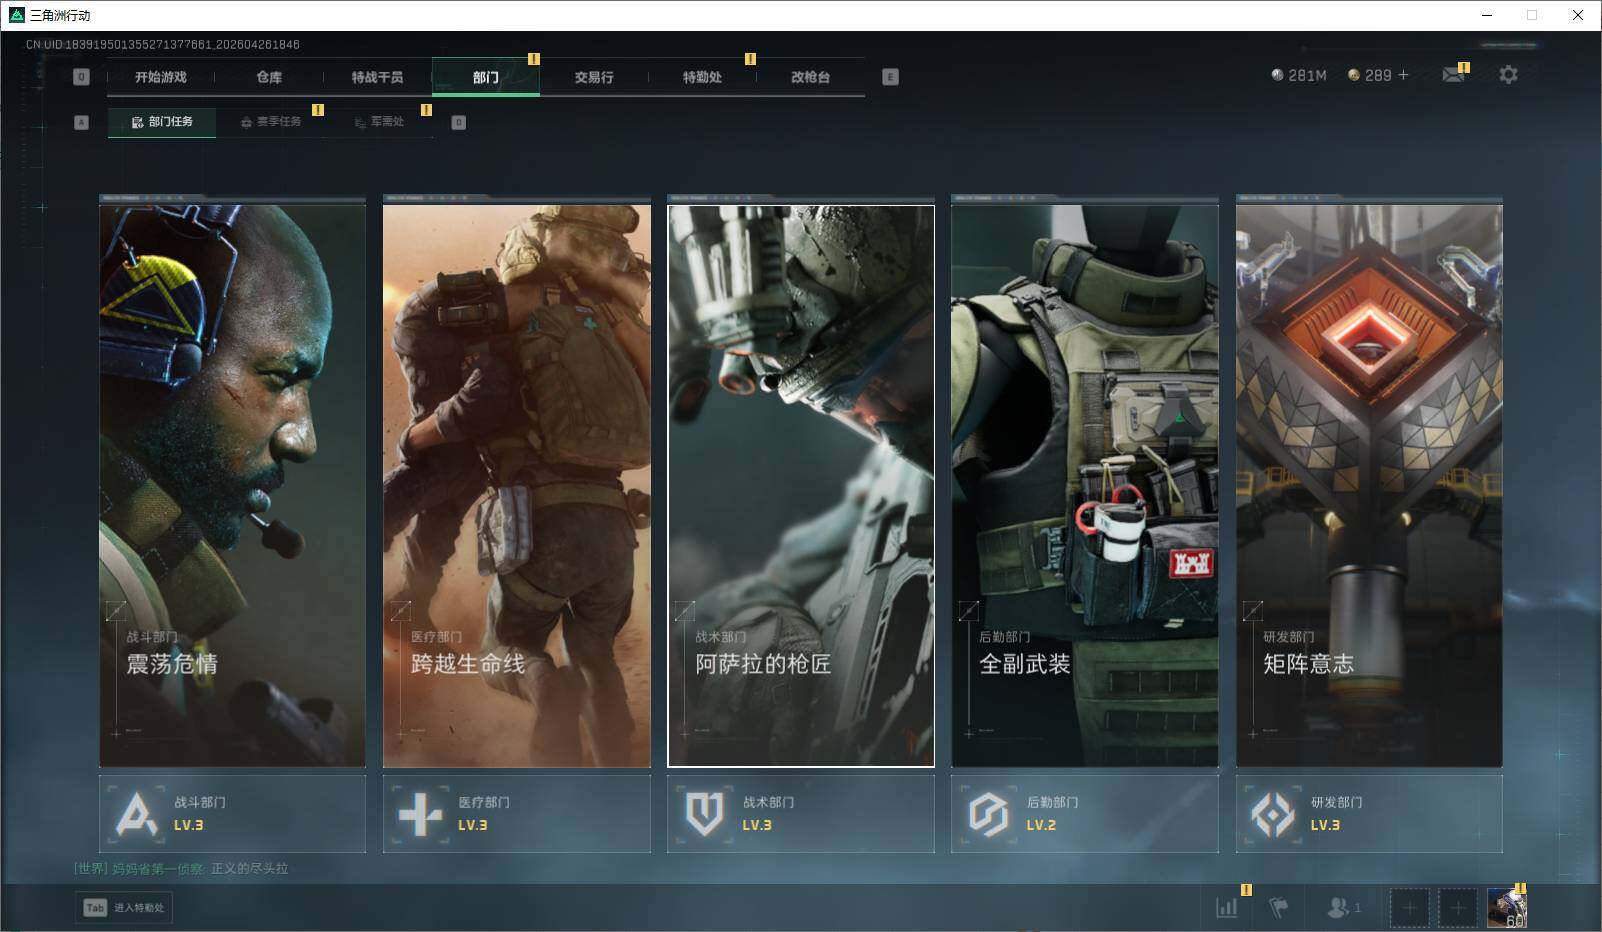
Task: Open the friends list person icon
Action: 1338,907
